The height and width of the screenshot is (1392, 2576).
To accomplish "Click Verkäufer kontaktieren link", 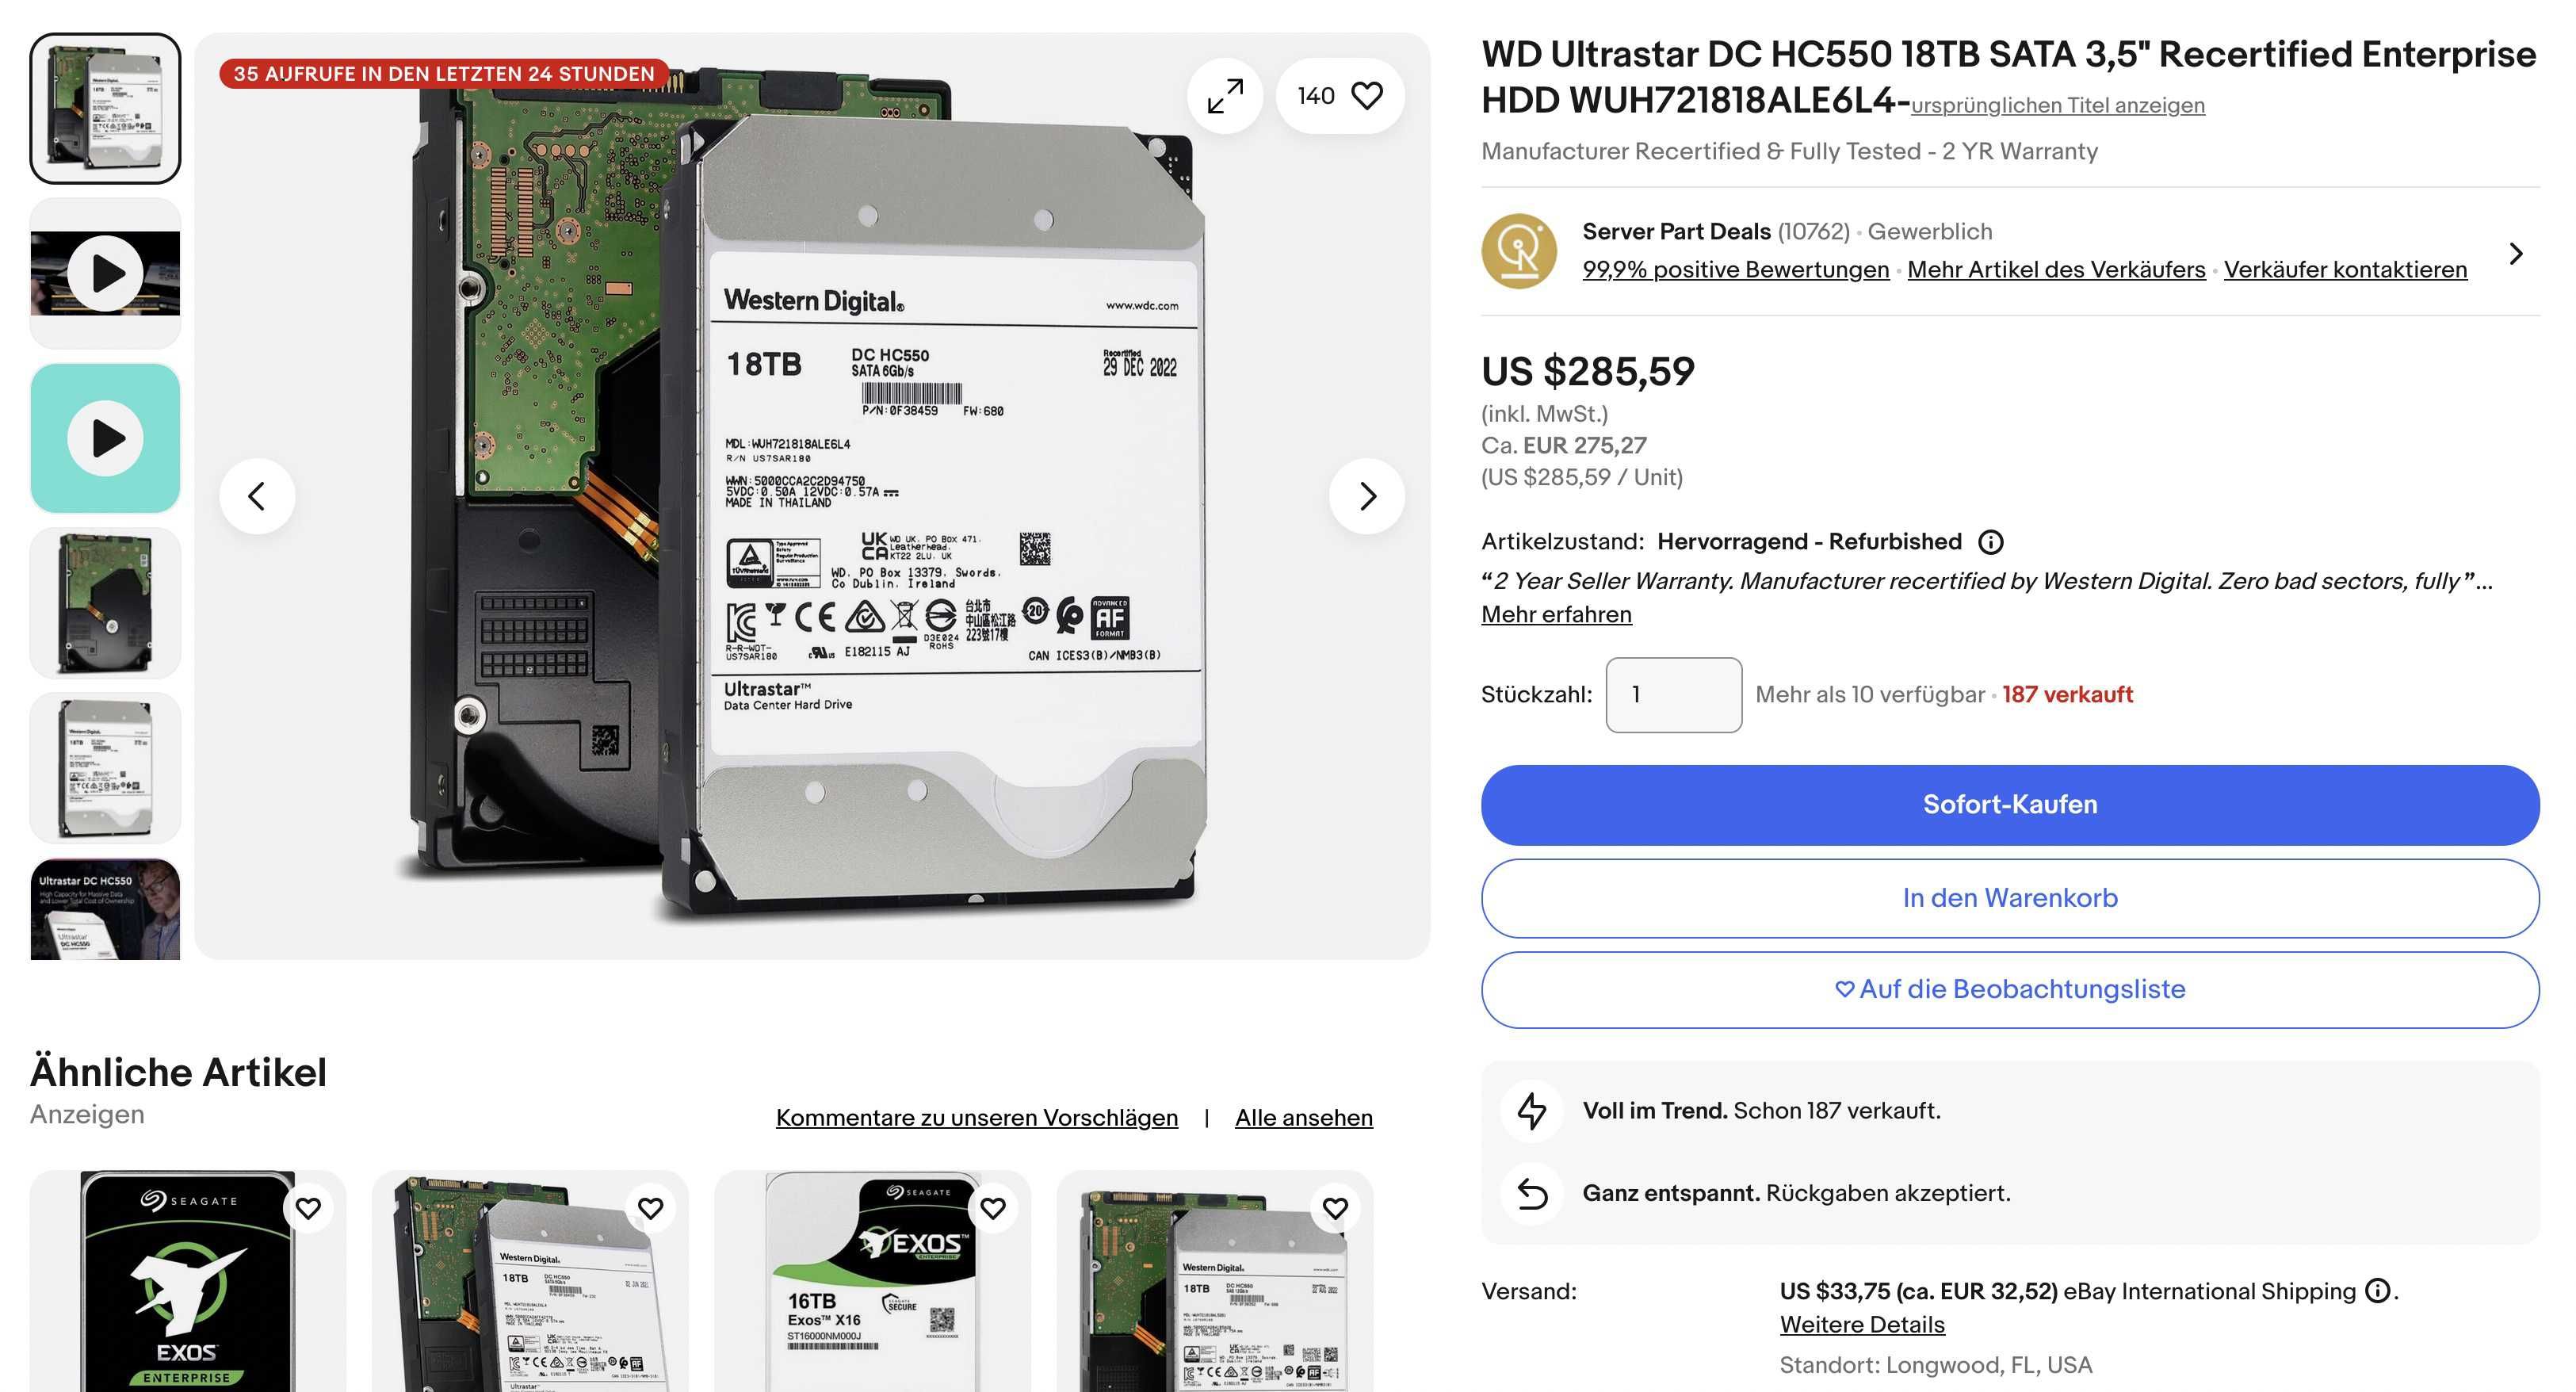I will pos(2345,269).
